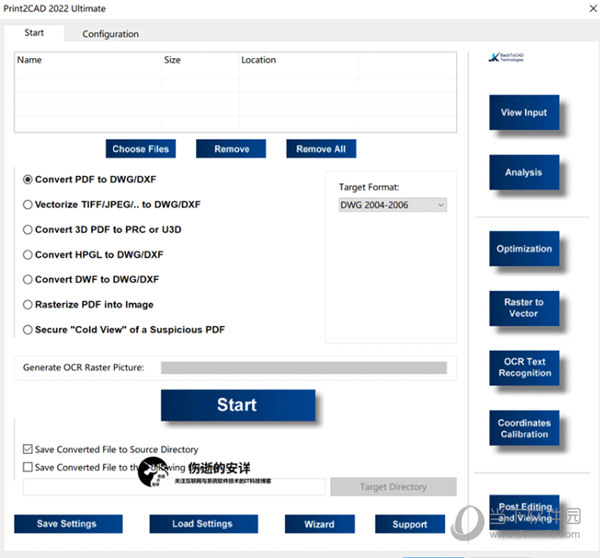Click the Generate OCR Raster Picture progress bar
Image resolution: width=600 pixels, height=558 pixels.
[x=304, y=368]
